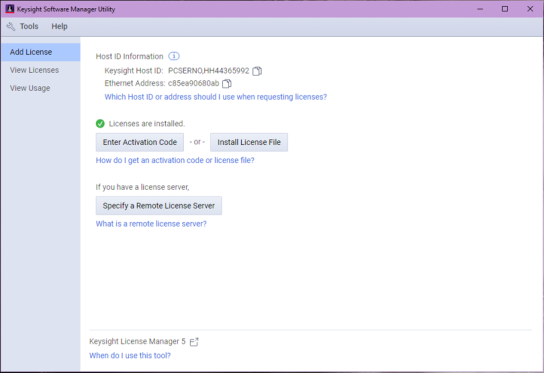Image resolution: width=544 pixels, height=373 pixels.
Task: Click Enter Activation Code button
Action: click(x=140, y=142)
